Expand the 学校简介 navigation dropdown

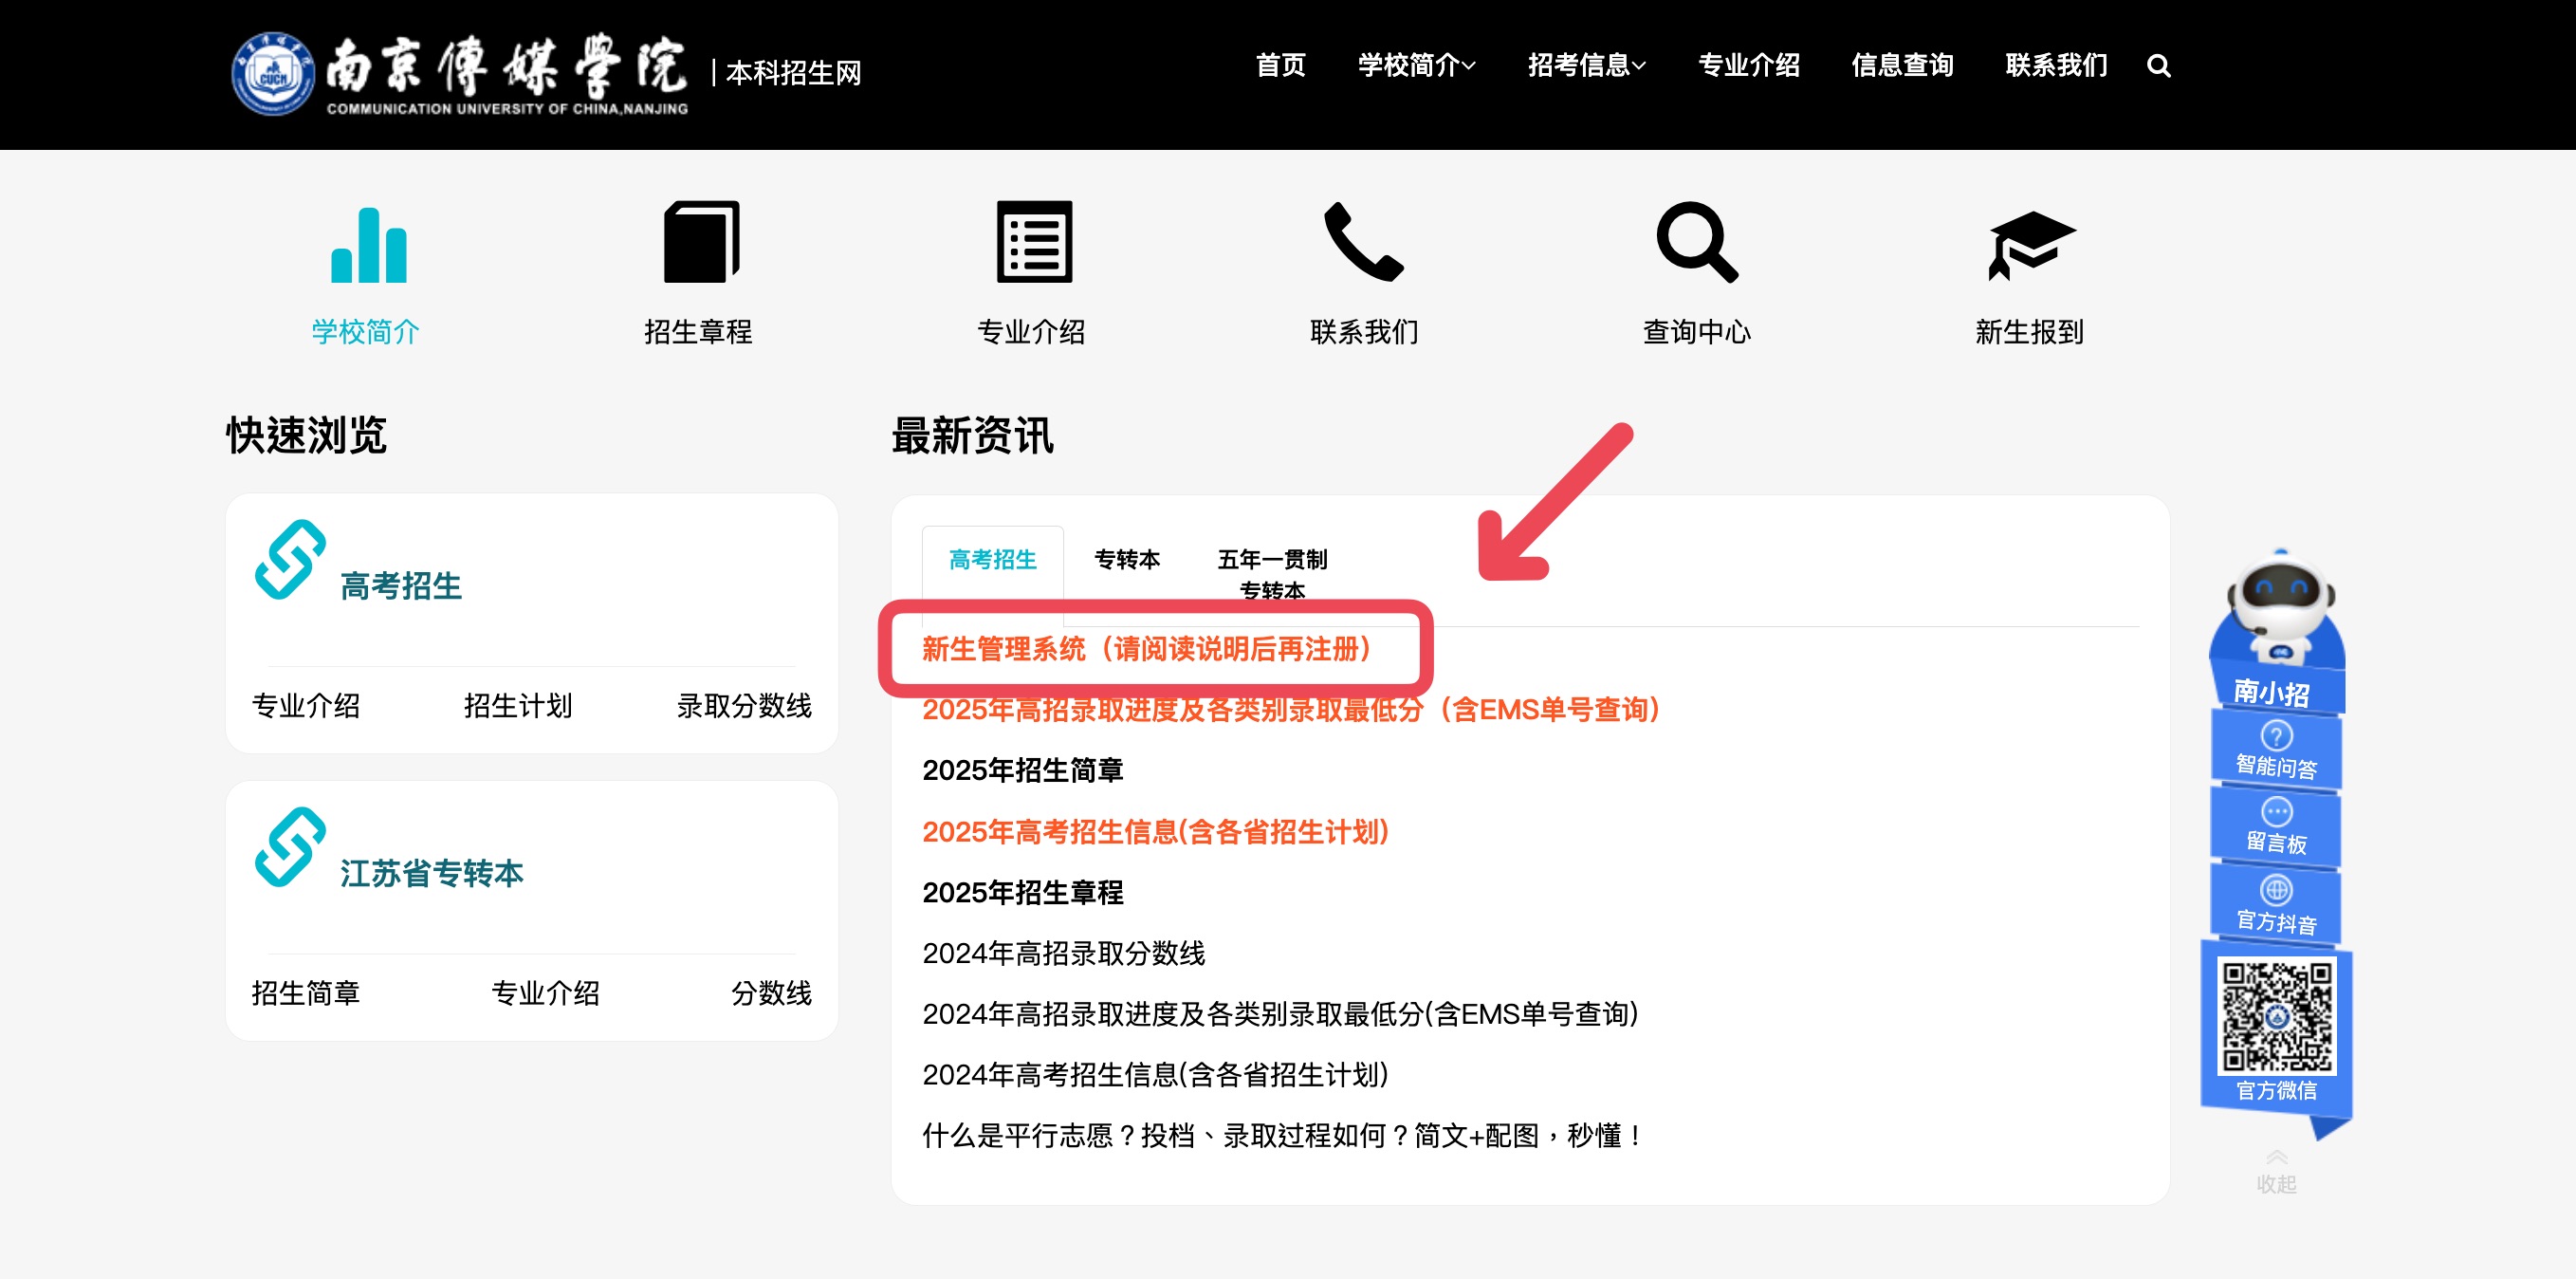pyautogui.click(x=1415, y=66)
